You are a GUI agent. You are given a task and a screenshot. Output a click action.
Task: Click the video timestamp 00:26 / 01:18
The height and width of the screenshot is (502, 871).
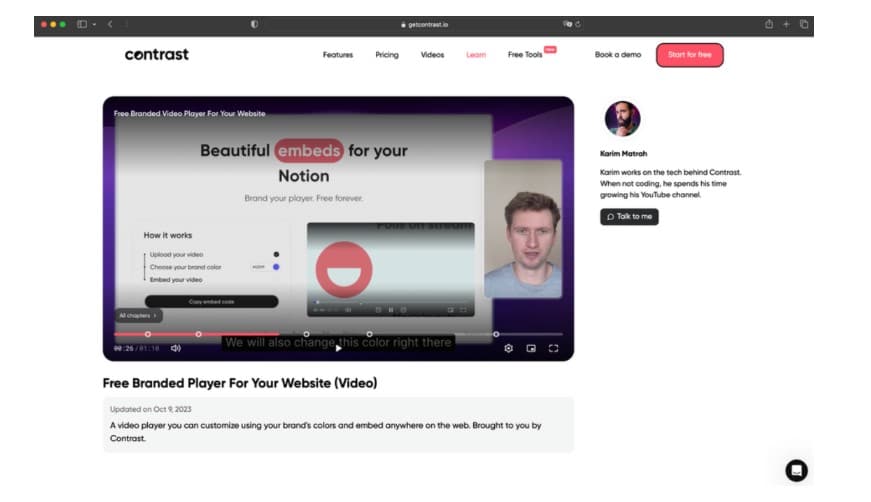pyautogui.click(x=136, y=349)
